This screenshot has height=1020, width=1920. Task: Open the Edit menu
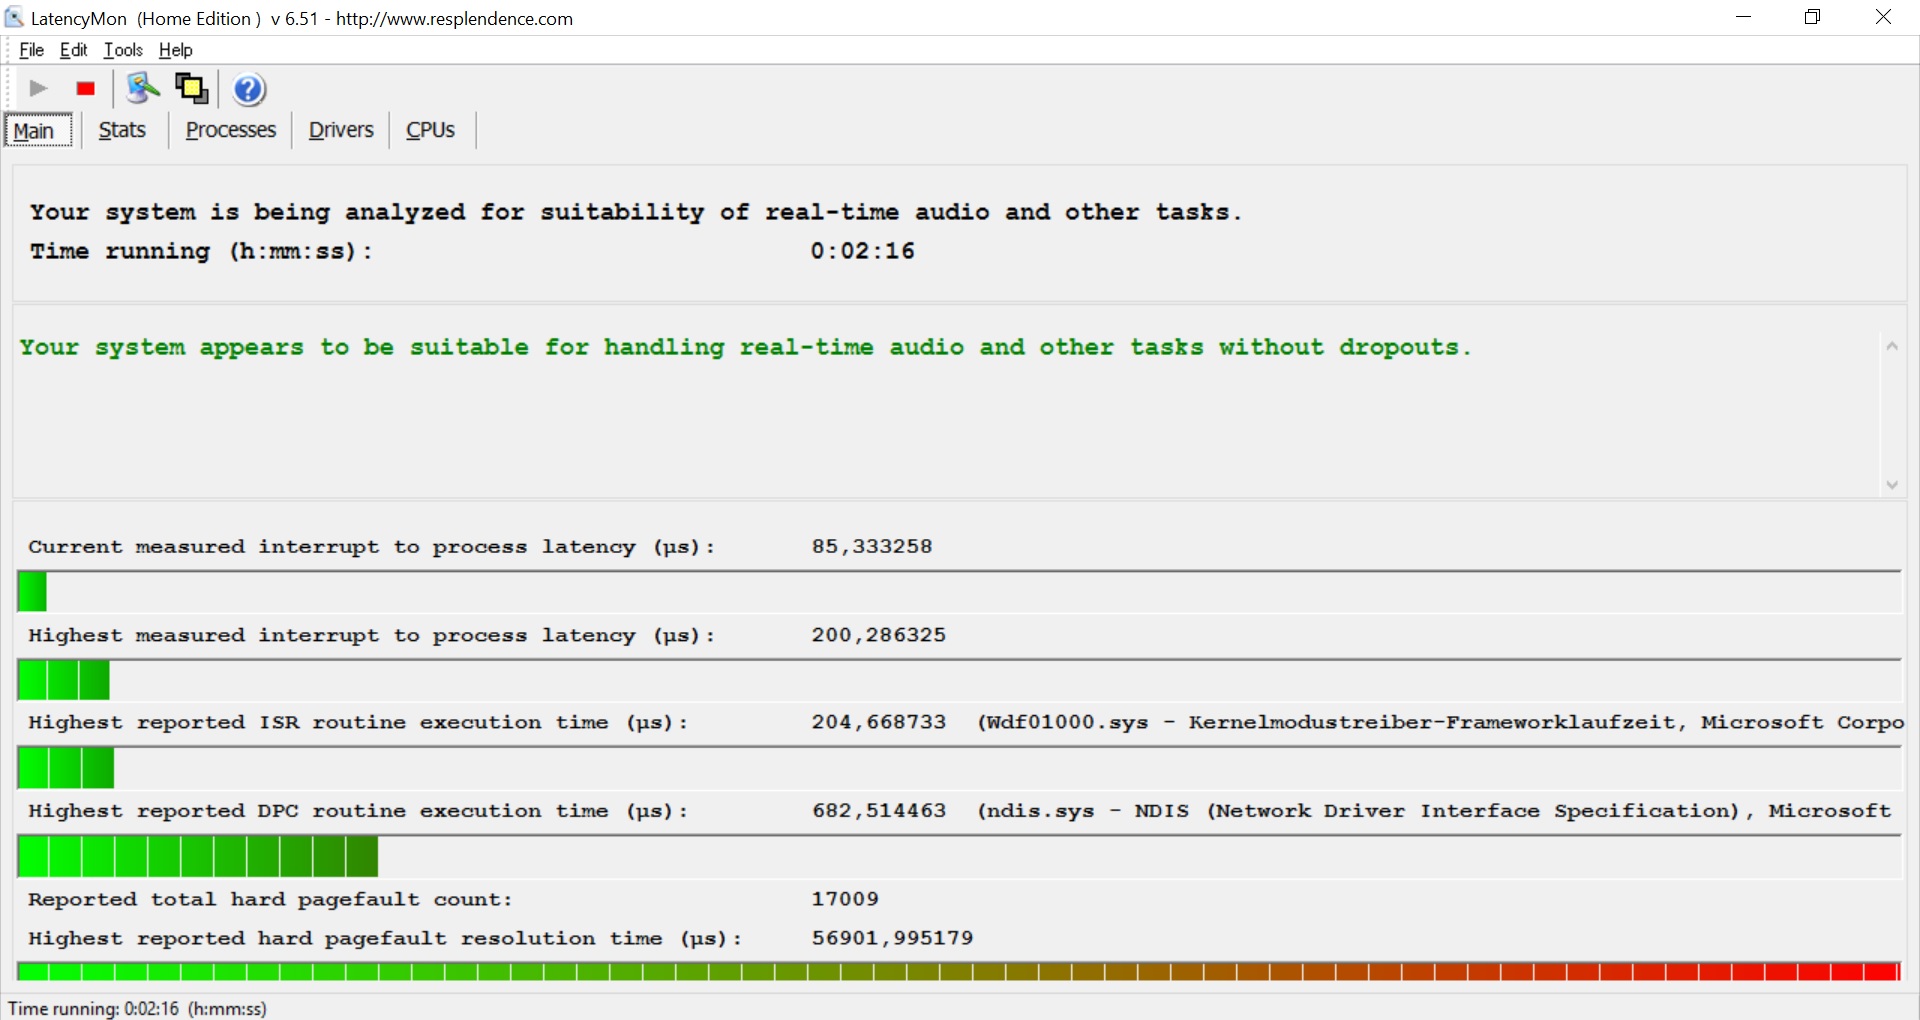[x=73, y=50]
